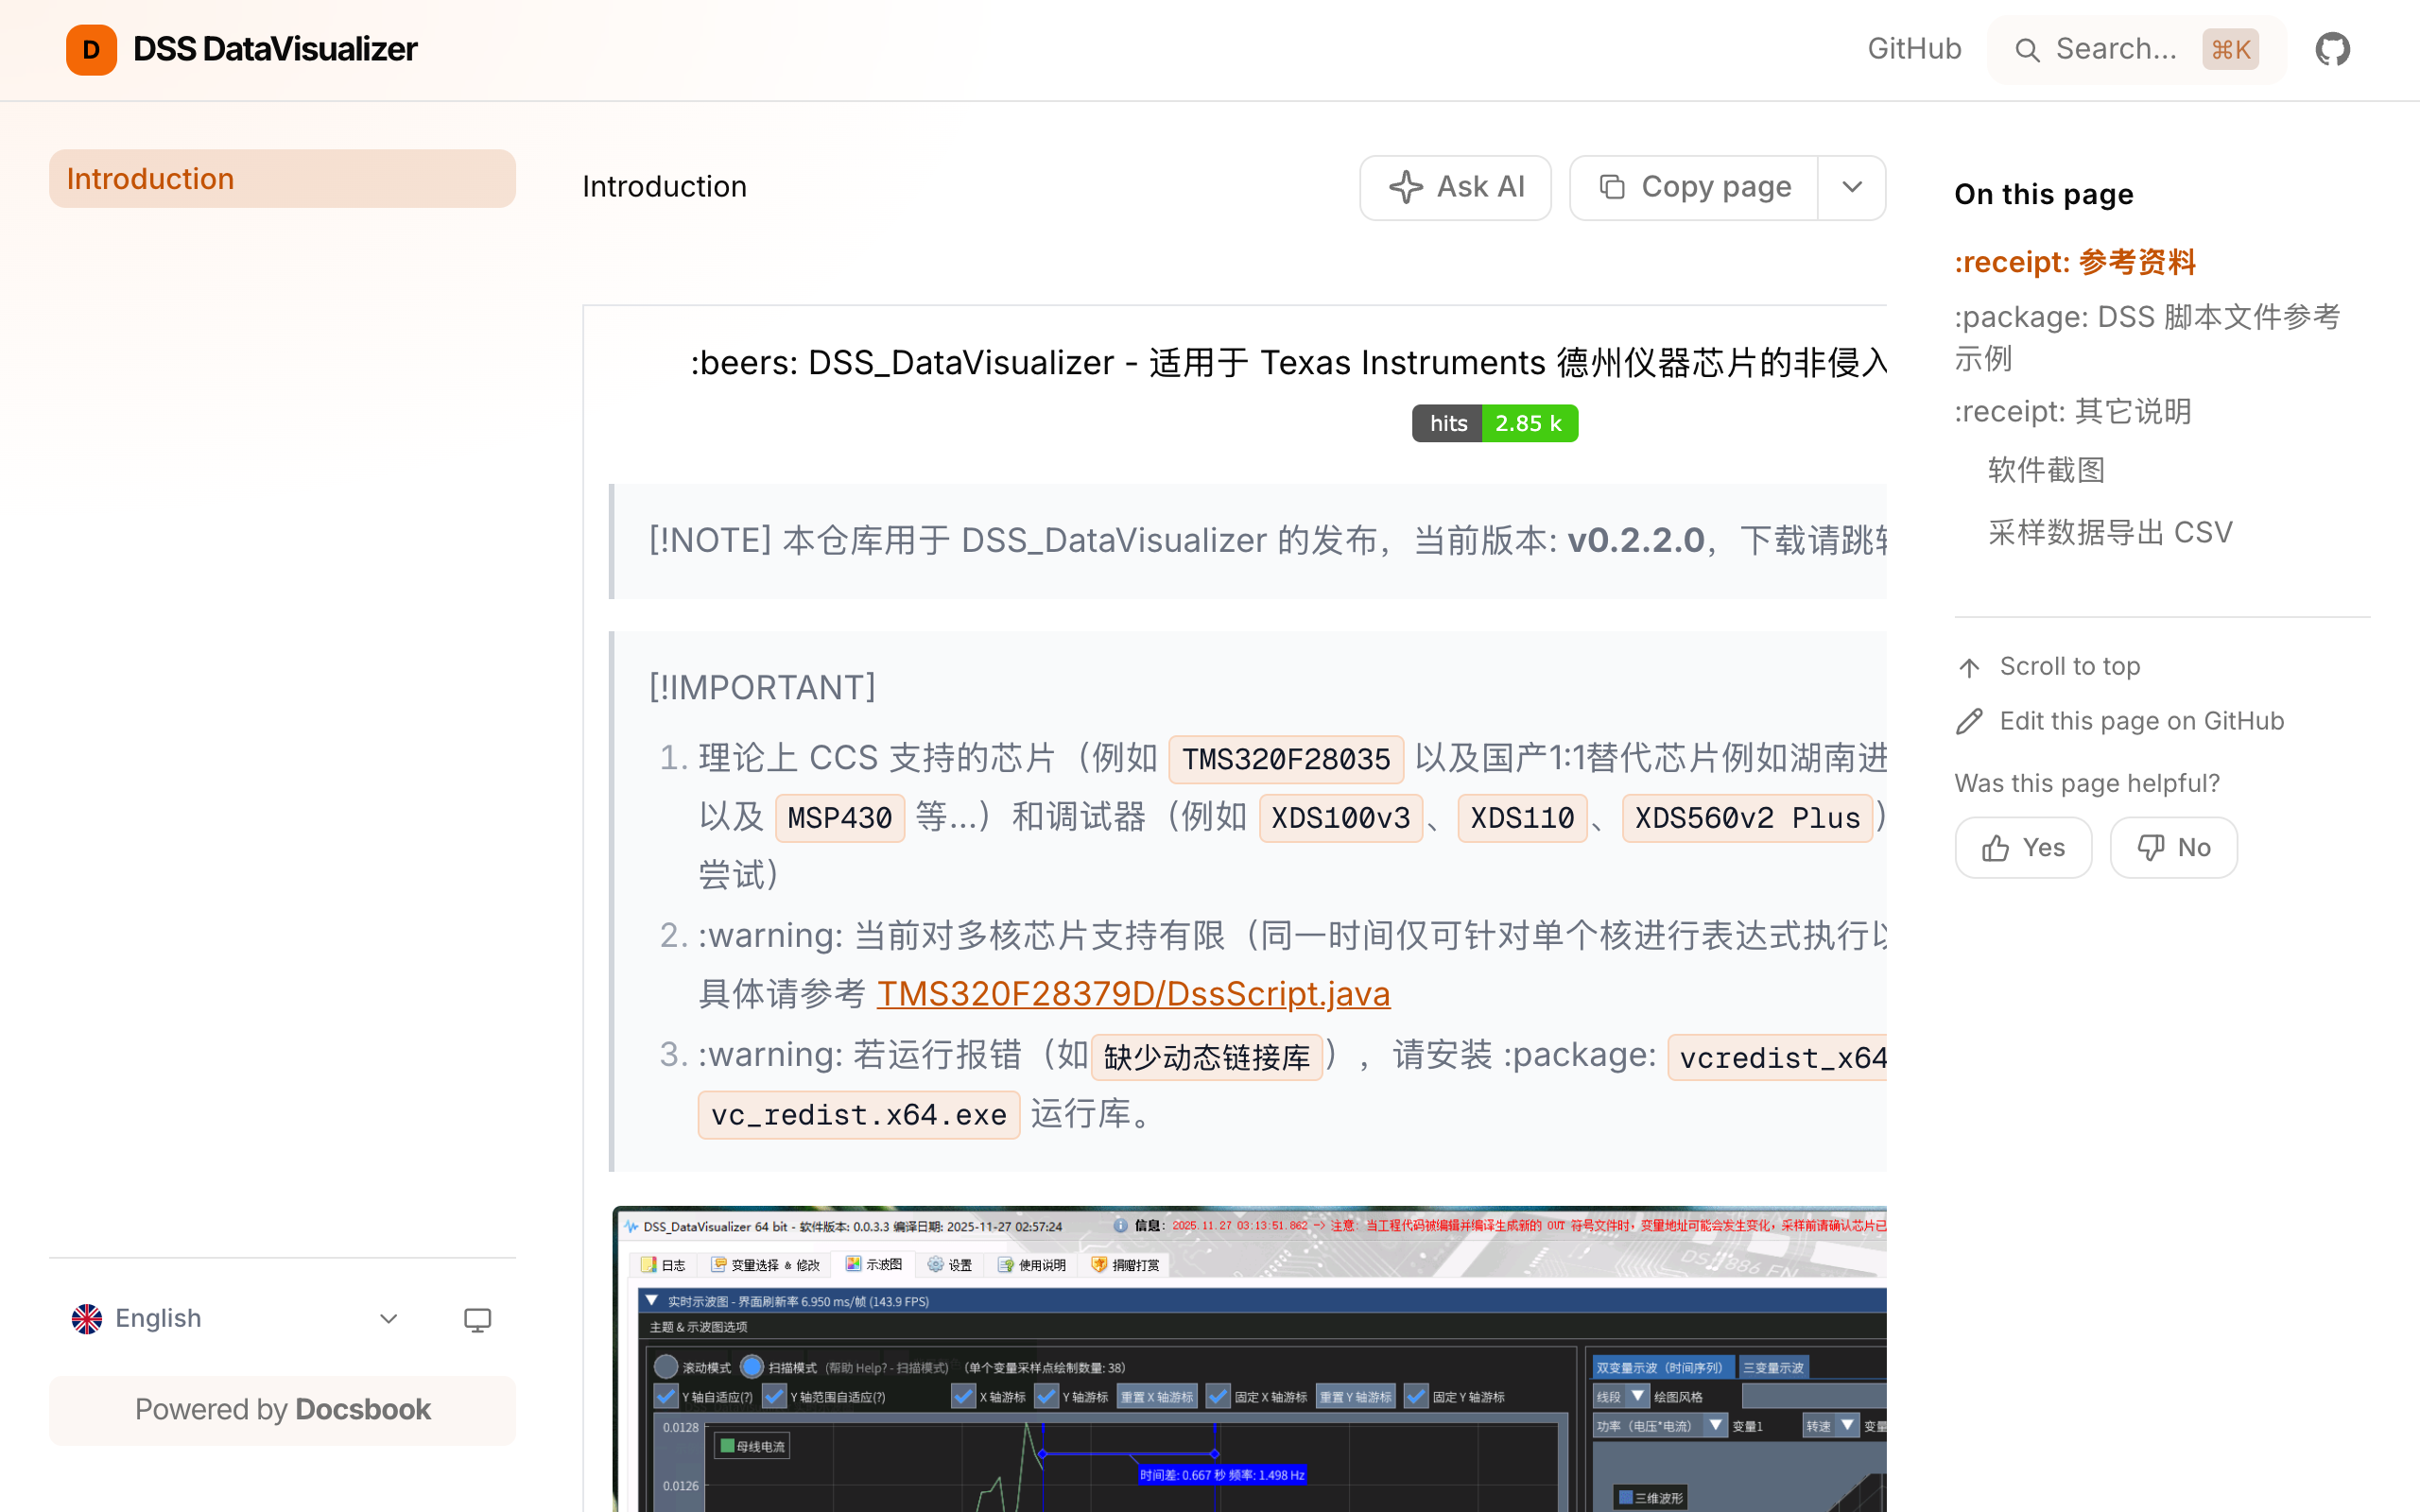Click the No helpful button
This screenshot has height=1512, width=2420.
coord(2173,847)
